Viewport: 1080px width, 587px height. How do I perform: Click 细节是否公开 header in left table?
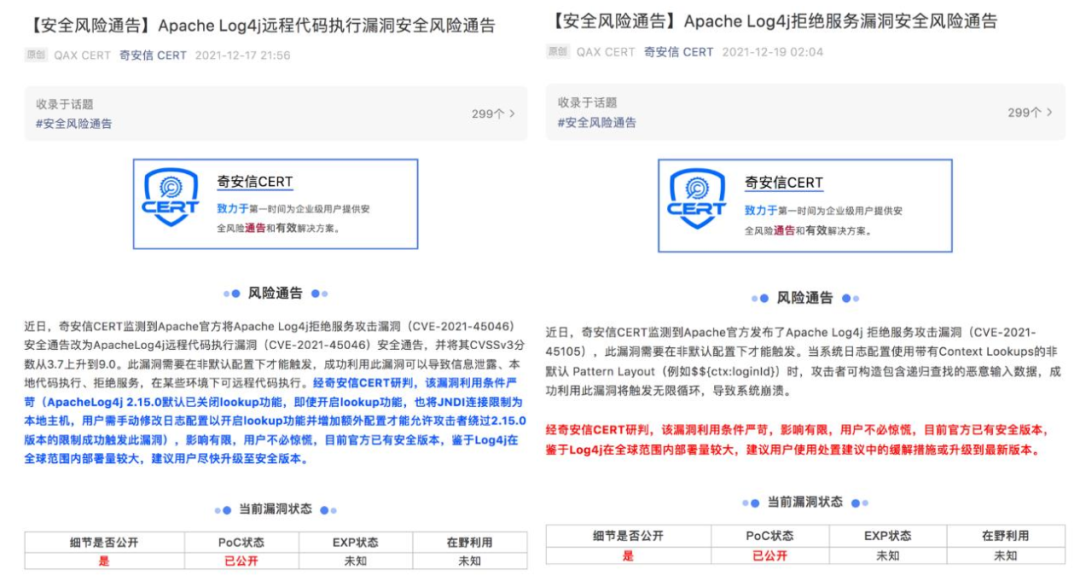click(104, 542)
